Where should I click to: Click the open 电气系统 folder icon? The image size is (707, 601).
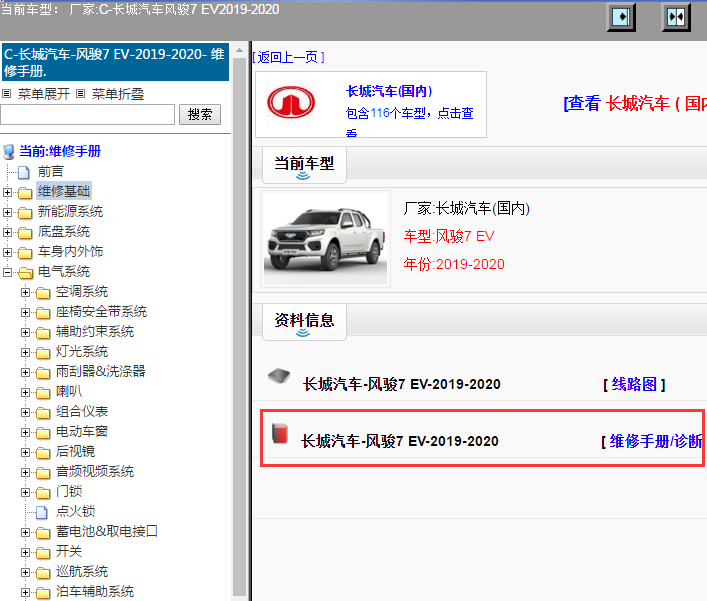(x=25, y=272)
